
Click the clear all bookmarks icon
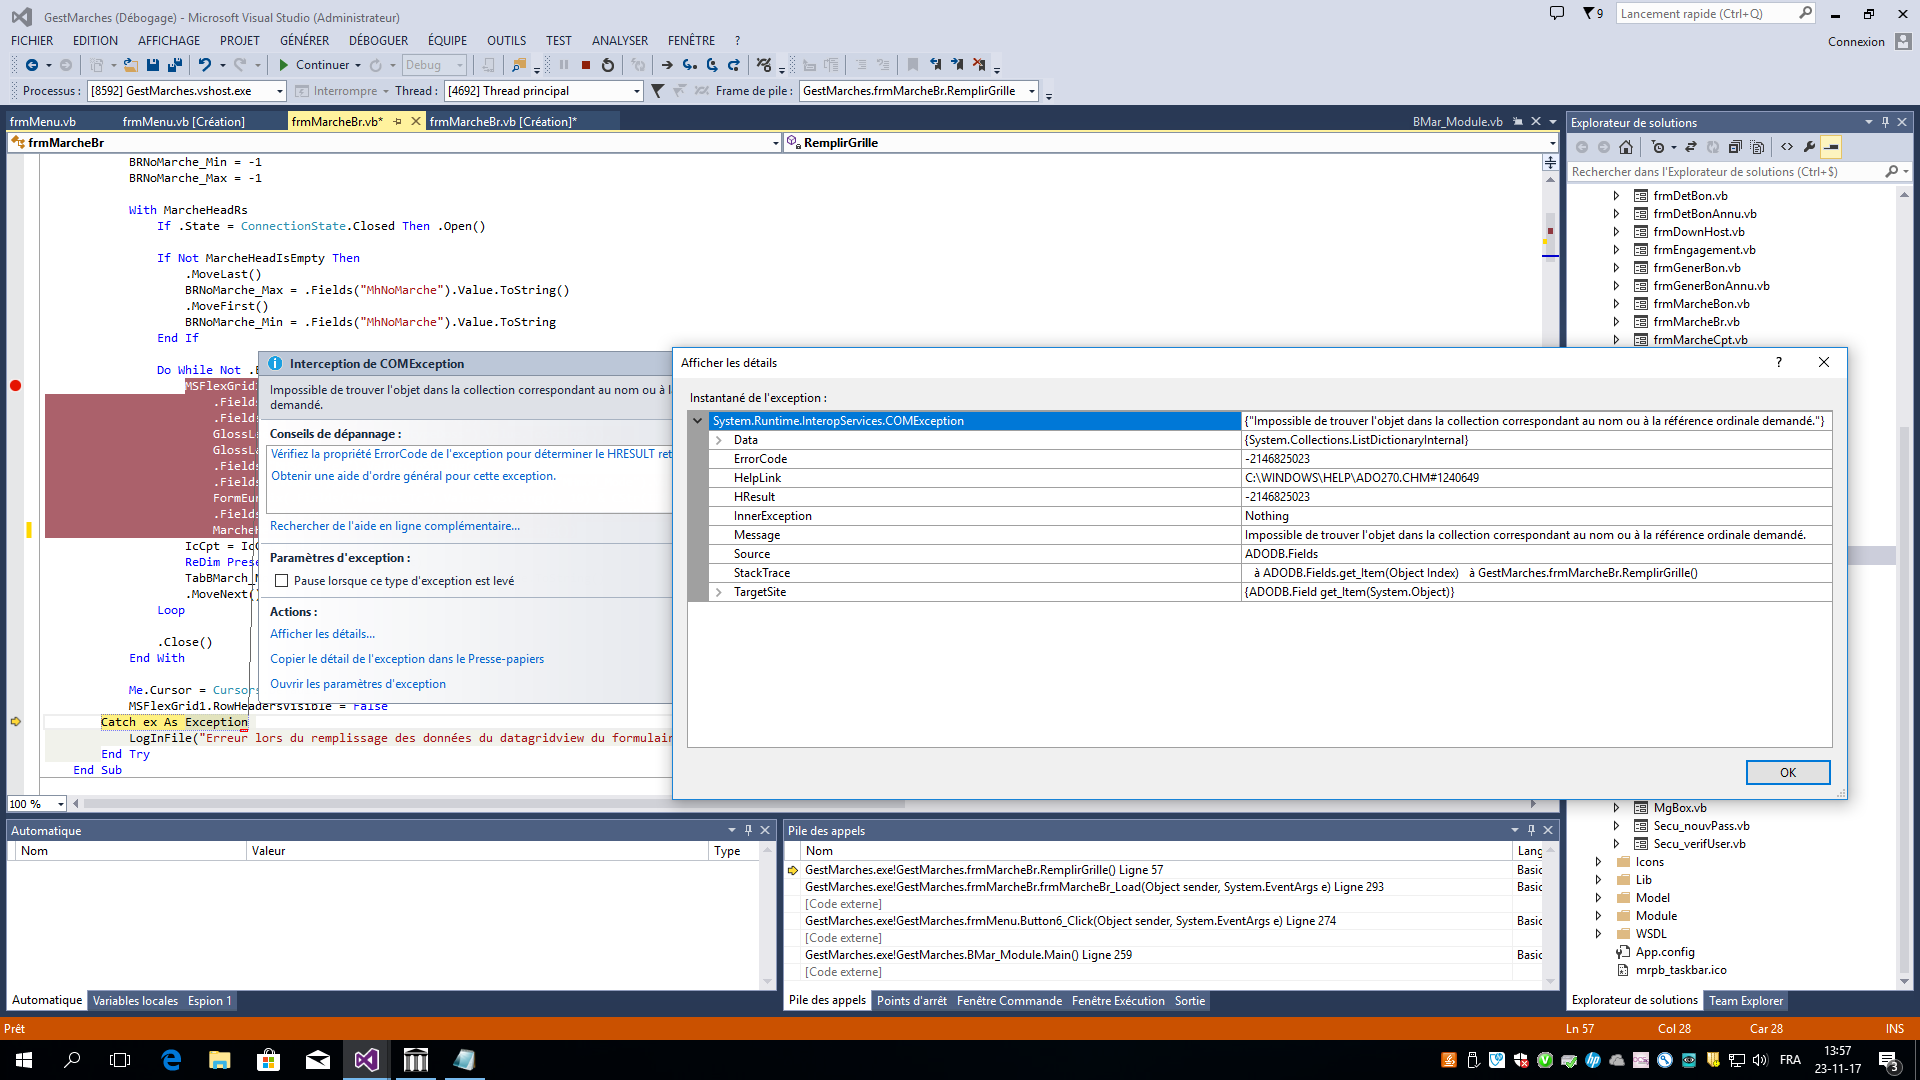click(979, 65)
